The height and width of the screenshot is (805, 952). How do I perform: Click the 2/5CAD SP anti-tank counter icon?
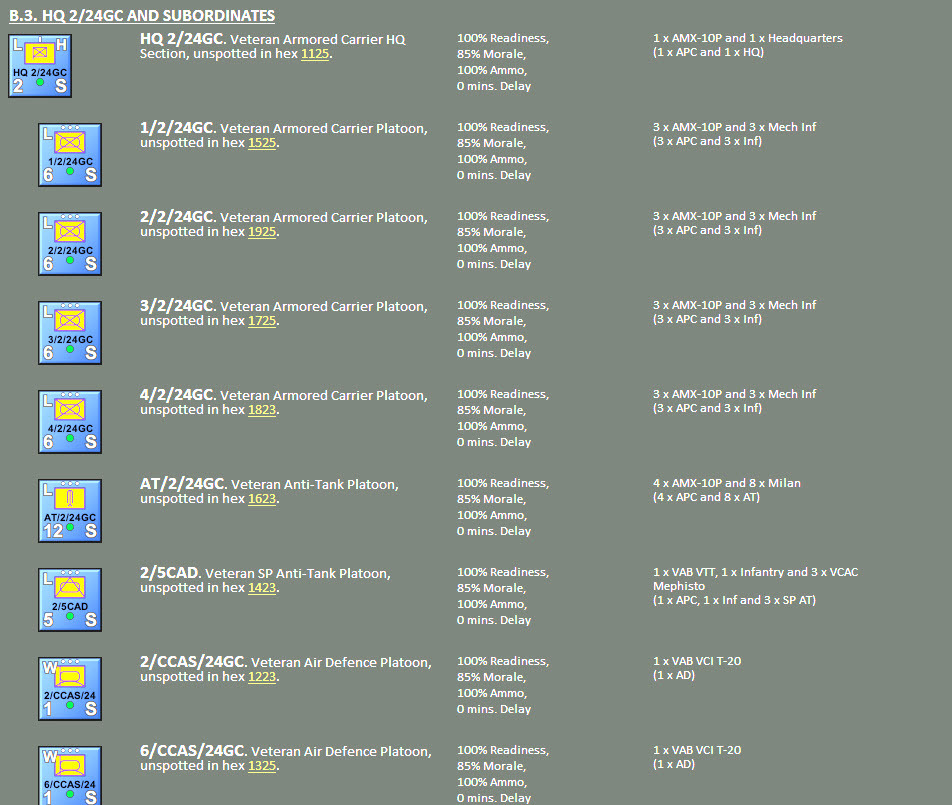pyautogui.click(x=70, y=600)
